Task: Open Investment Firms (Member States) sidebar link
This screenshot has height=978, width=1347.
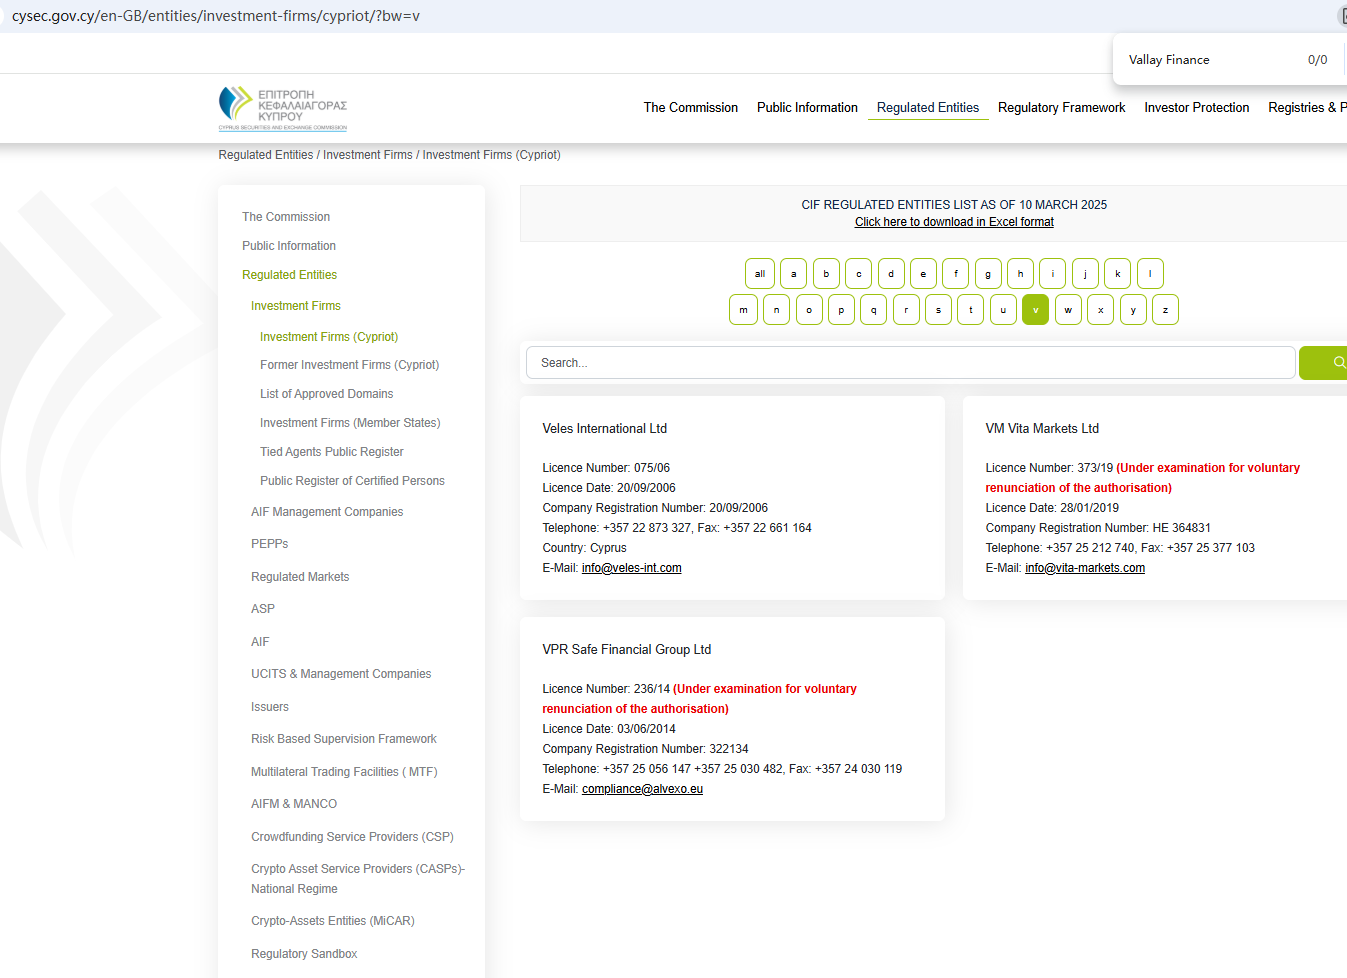Action: pyautogui.click(x=350, y=423)
